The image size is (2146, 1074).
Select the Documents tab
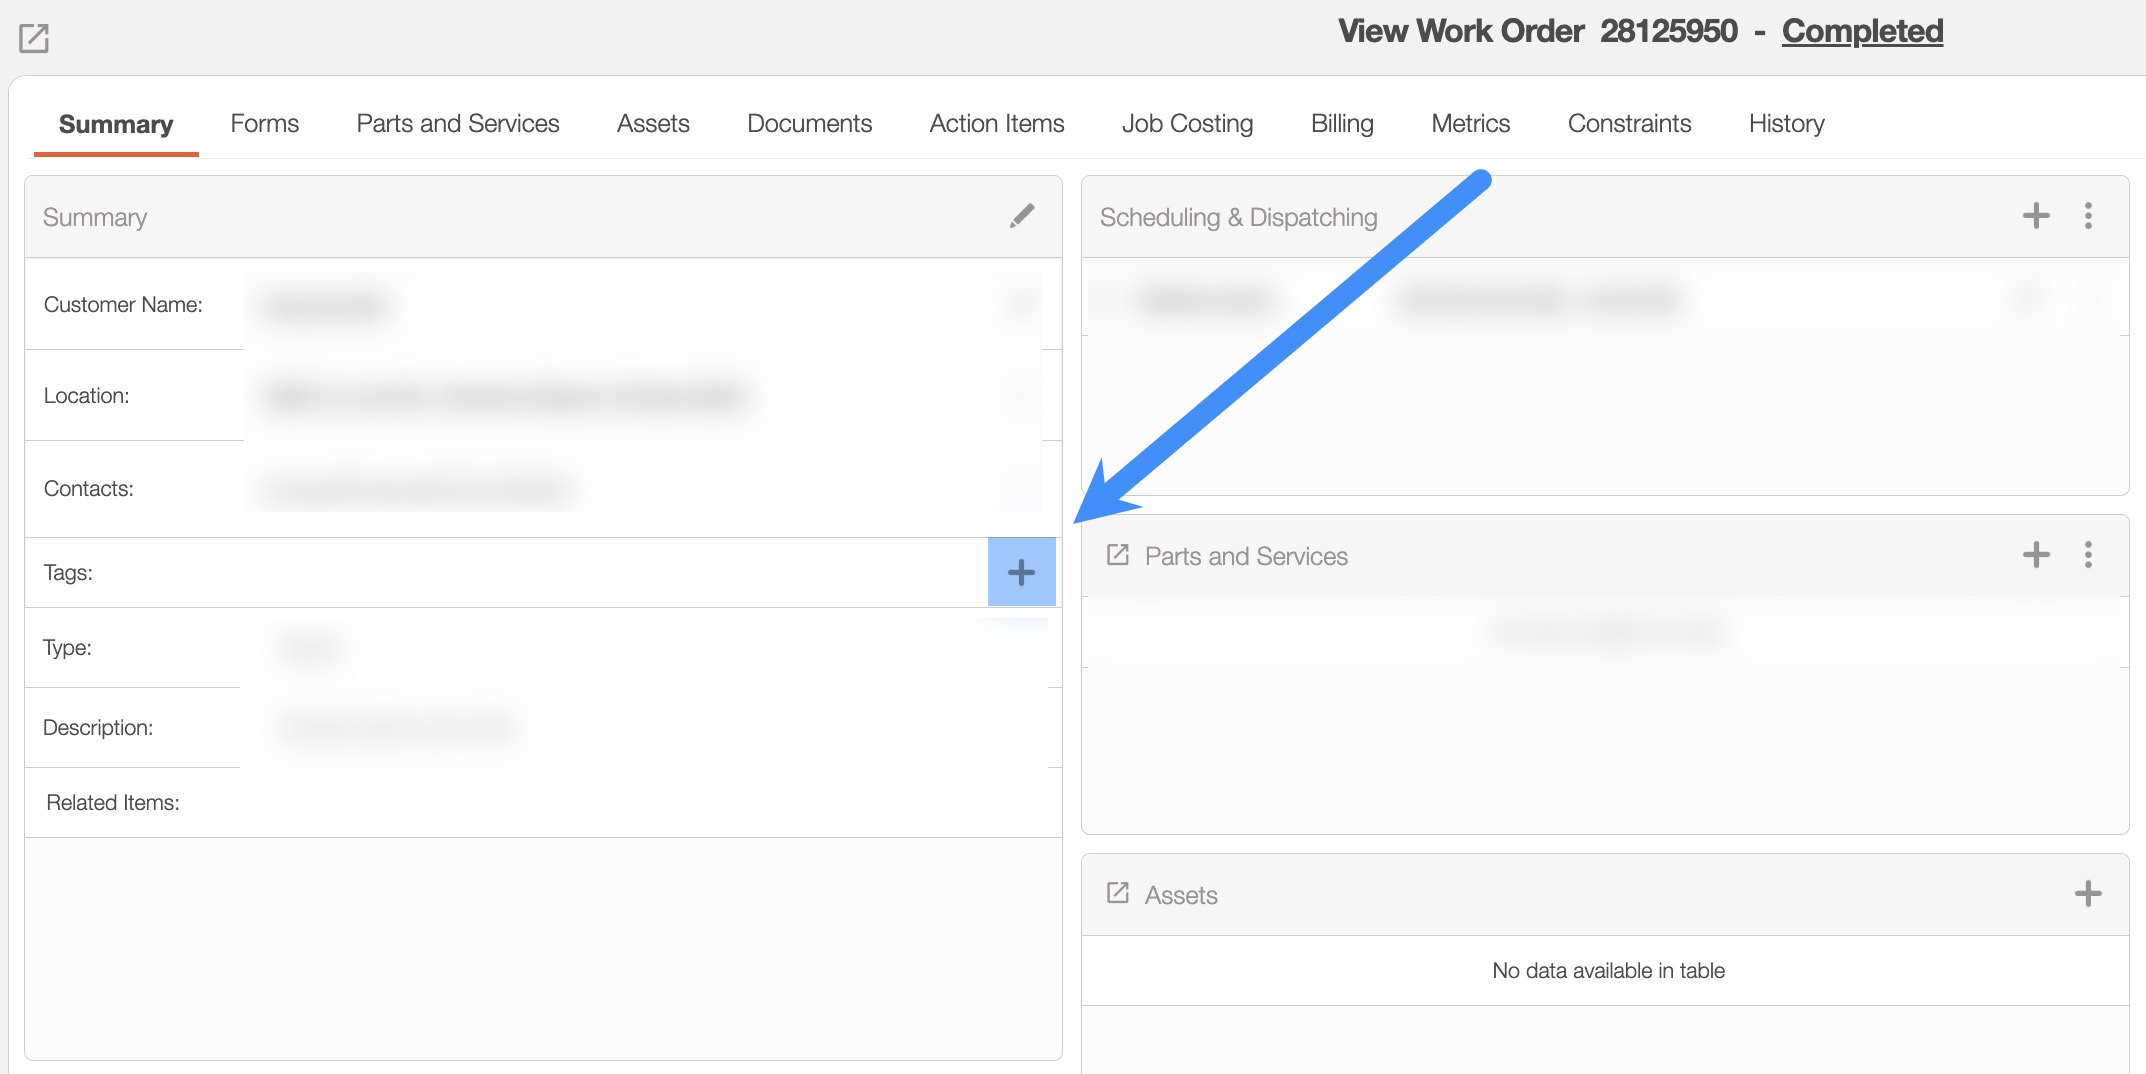pyautogui.click(x=809, y=123)
